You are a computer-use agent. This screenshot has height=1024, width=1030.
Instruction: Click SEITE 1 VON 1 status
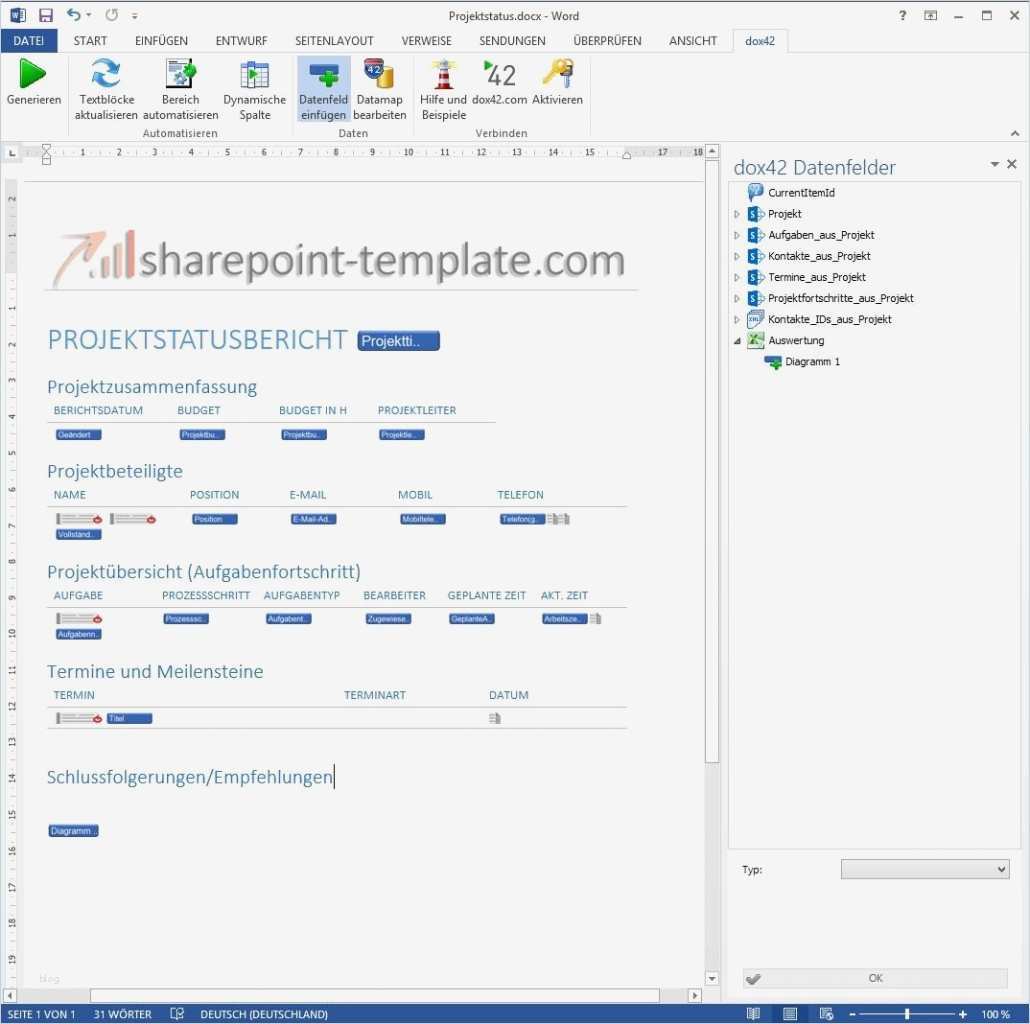pos(41,1014)
